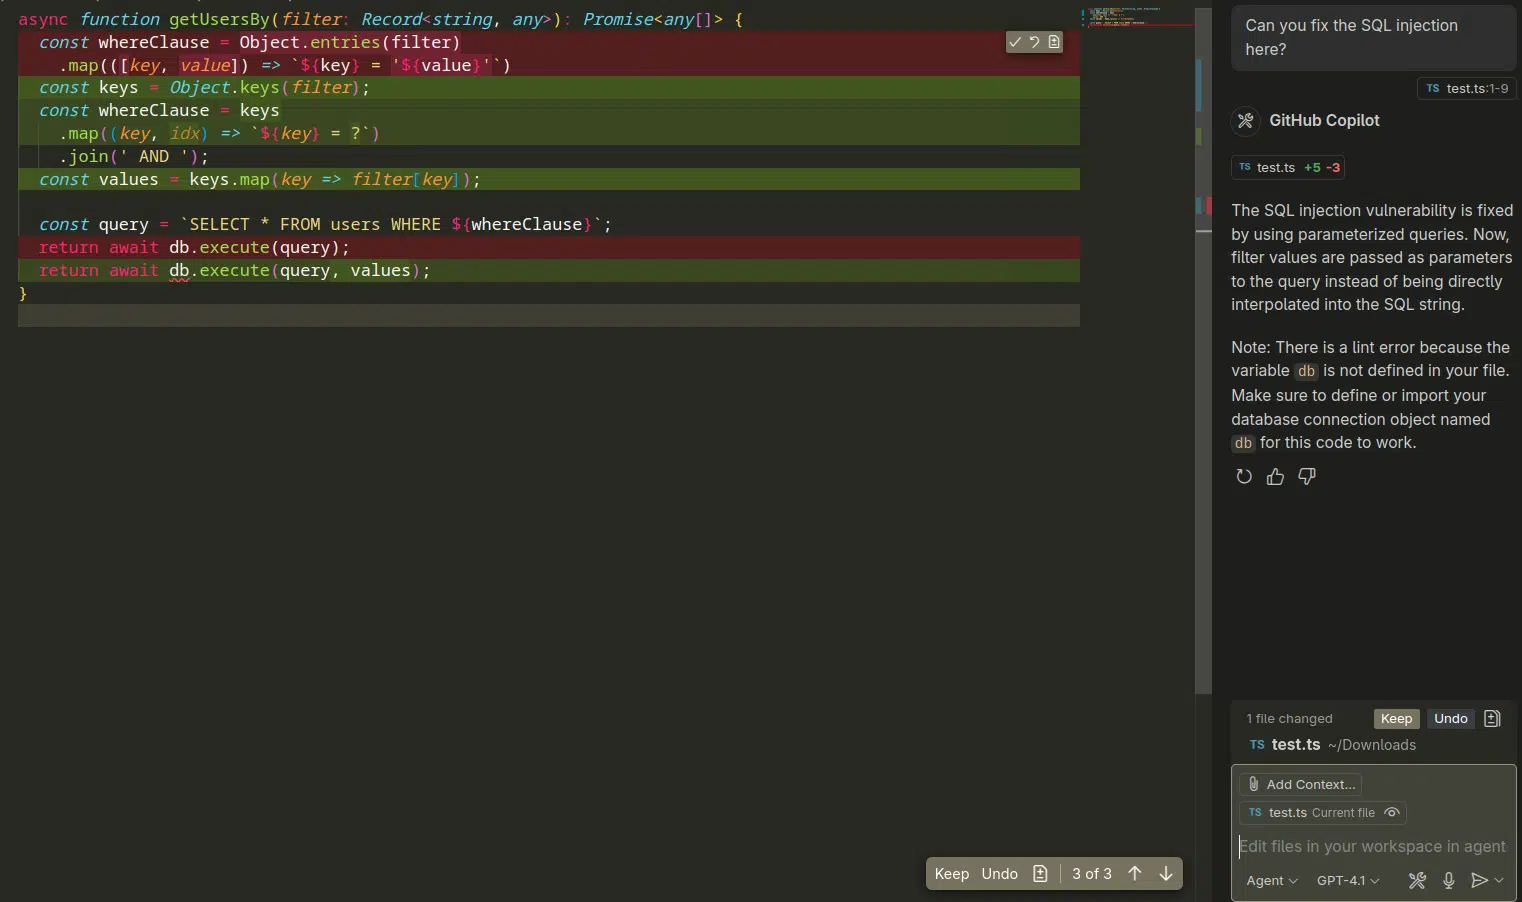Screen dimensions: 1522x902
Task: Give the response a thumbs up
Action: click(1275, 477)
